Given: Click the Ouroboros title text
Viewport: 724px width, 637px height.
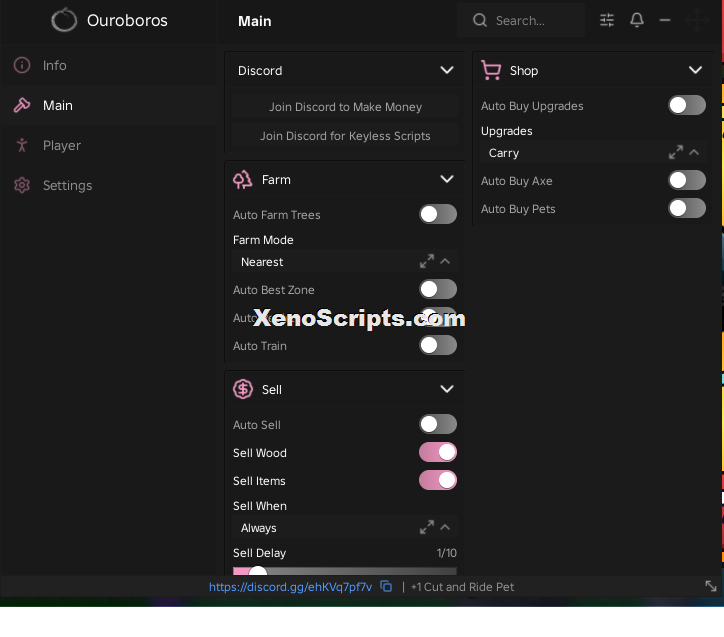Looking at the screenshot, I should pos(127,20).
